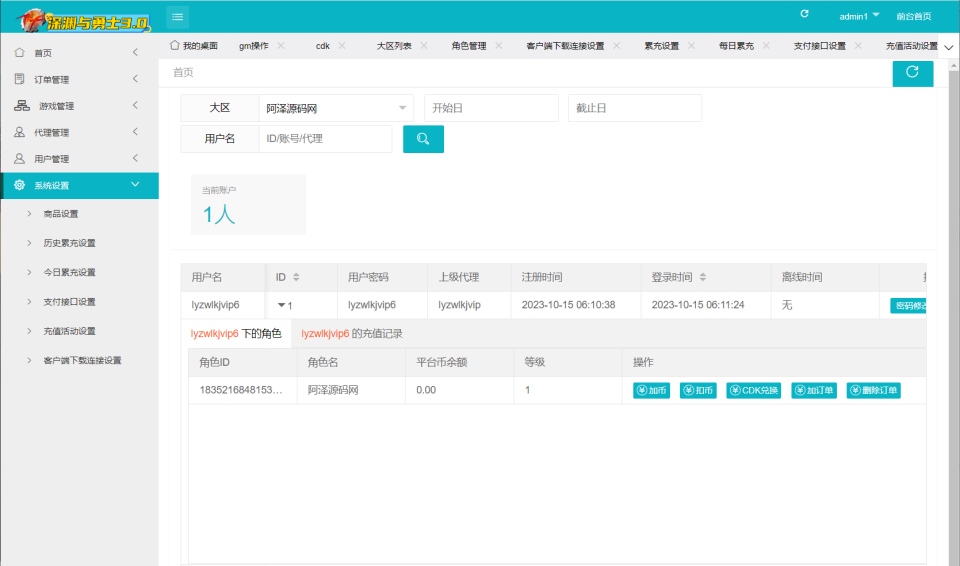
Task: Open the admin1 user dropdown
Action: point(859,16)
